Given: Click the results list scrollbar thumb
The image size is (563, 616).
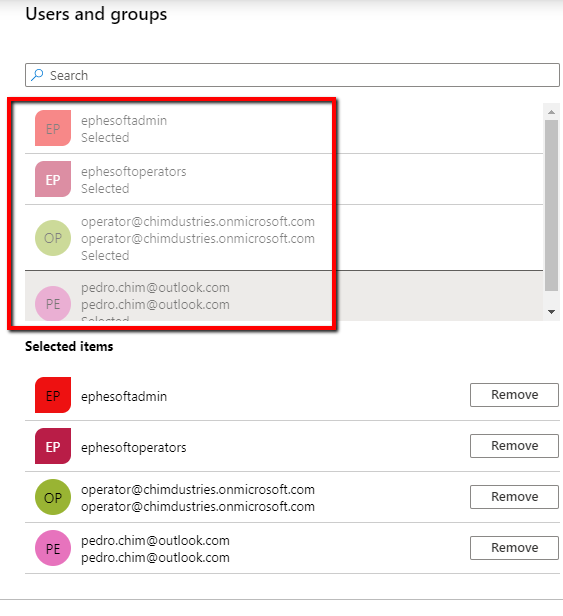Looking at the screenshot, I should [x=552, y=205].
